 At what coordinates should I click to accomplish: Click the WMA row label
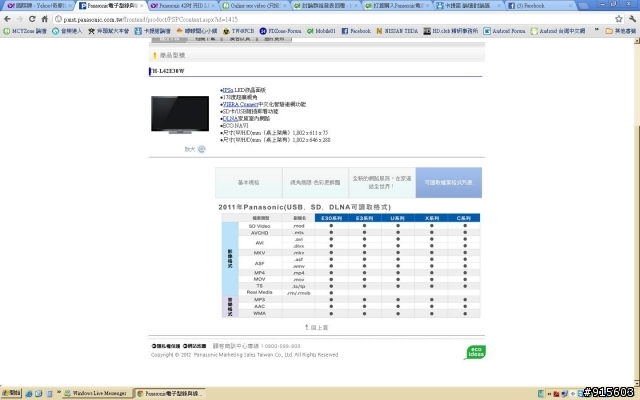pos(260,313)
